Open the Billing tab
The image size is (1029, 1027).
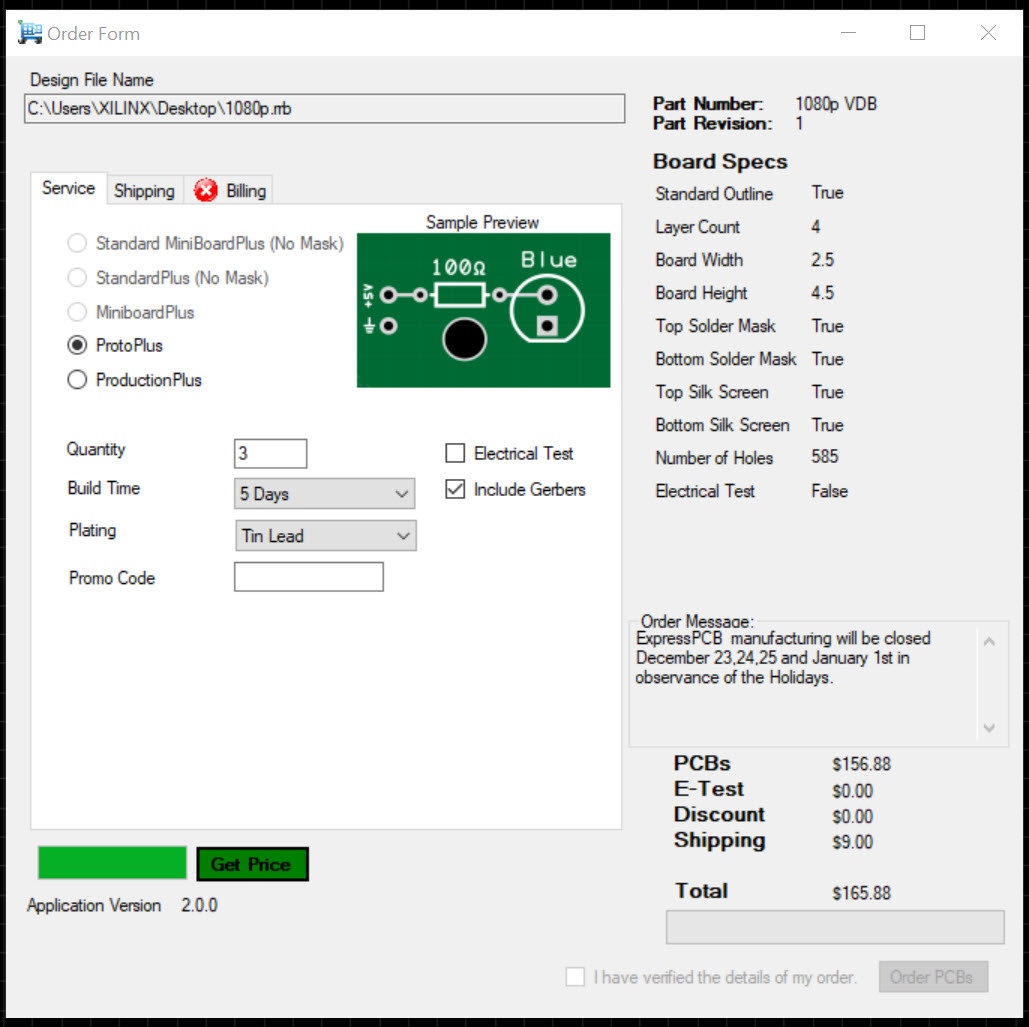click(245, 190)
